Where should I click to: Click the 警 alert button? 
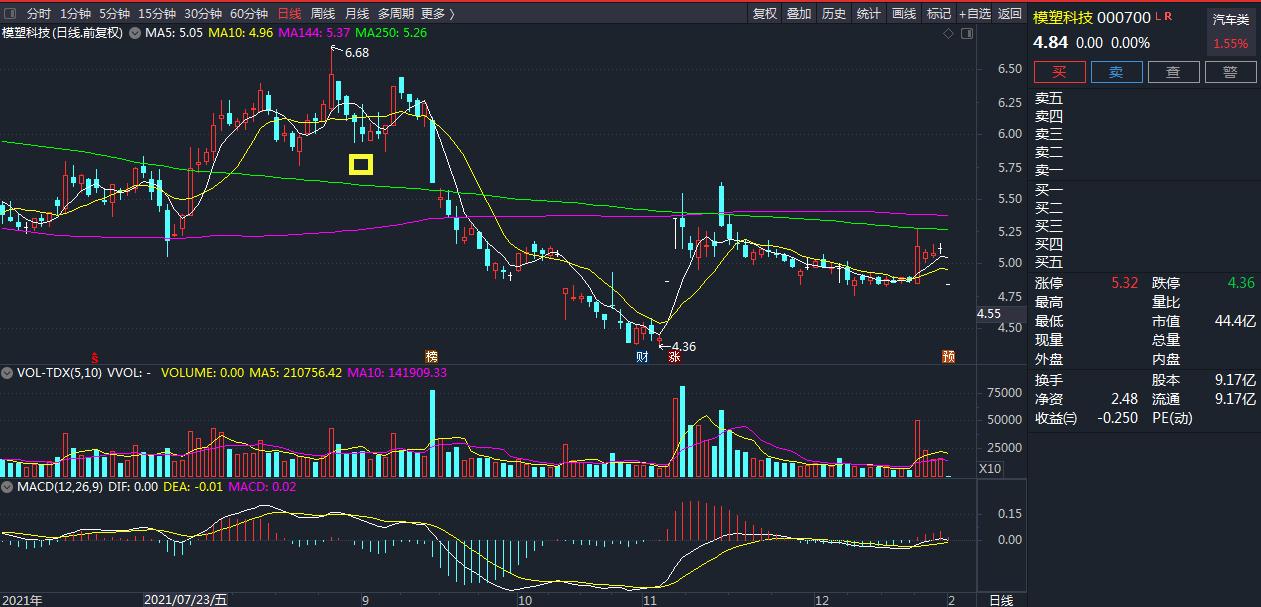pyautogui.click(x=1230, y=72)
